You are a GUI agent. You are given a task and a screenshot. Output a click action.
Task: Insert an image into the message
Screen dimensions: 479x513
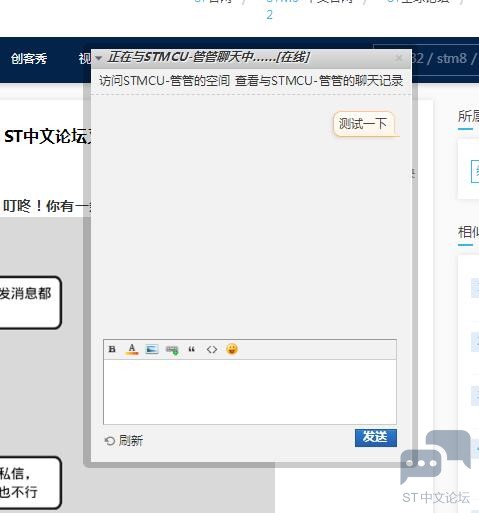[152, 349]
